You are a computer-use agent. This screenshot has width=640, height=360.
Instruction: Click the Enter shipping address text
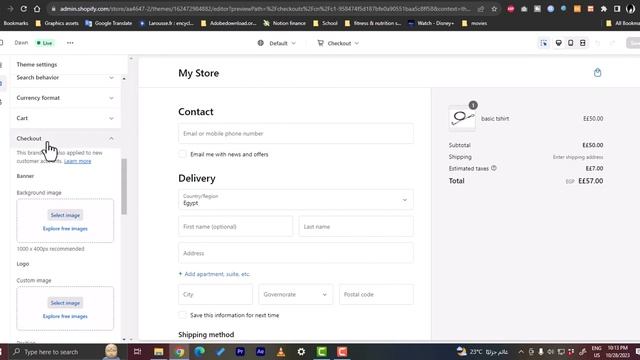click(x=578, y=157)
